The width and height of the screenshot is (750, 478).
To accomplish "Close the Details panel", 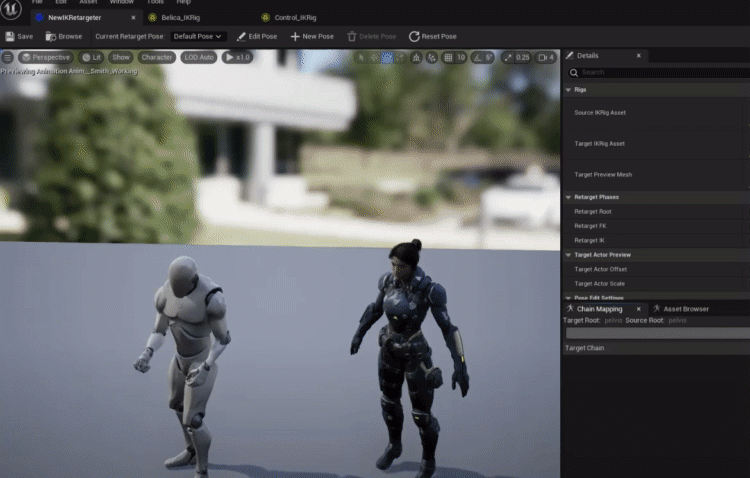I will 639,56.
